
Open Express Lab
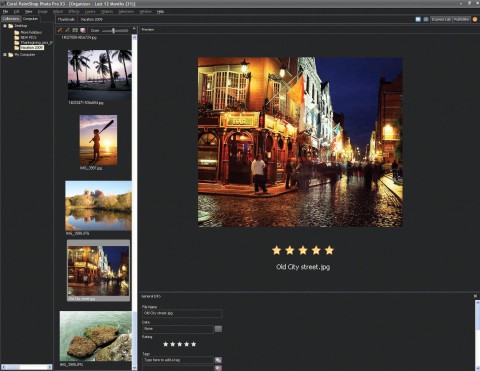click(x=441, y=19)
